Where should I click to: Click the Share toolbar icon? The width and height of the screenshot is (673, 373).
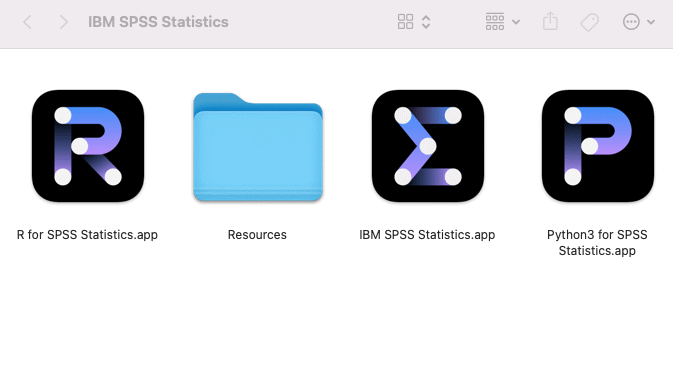(x=550, y=21)
